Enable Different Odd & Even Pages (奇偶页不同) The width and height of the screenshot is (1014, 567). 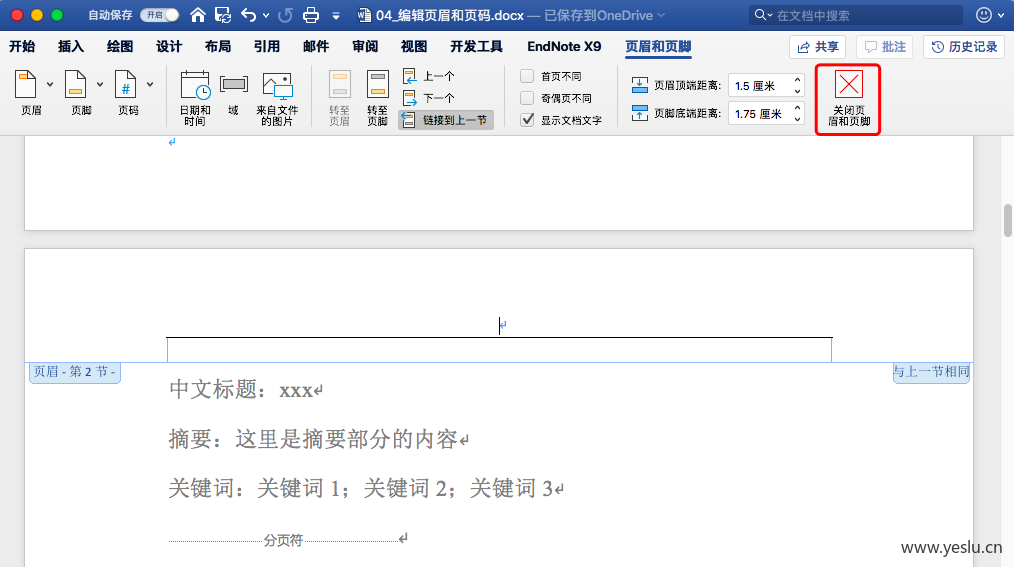point(527,98)
